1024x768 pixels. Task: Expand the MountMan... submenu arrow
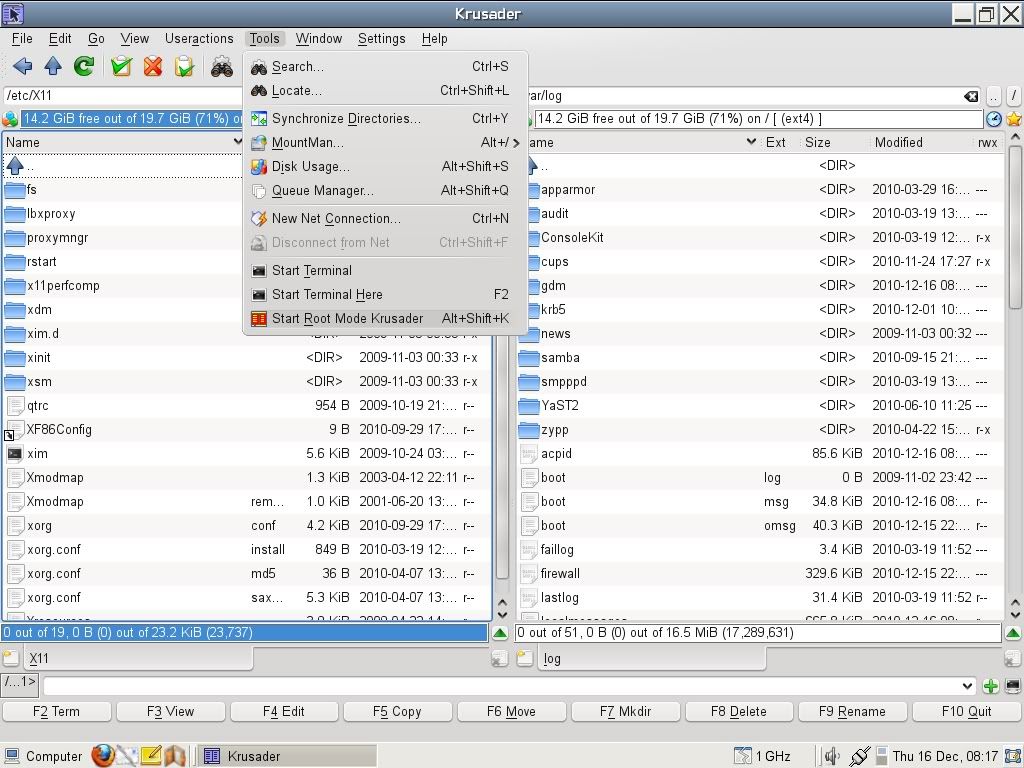[517, 143]
